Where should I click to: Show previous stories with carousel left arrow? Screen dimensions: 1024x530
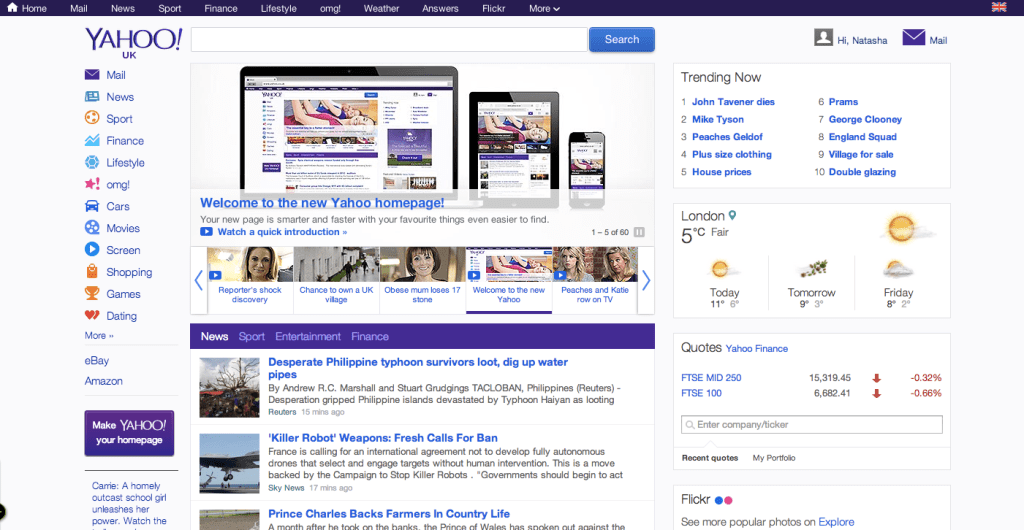pyautogui.click(x=198, y=280)
